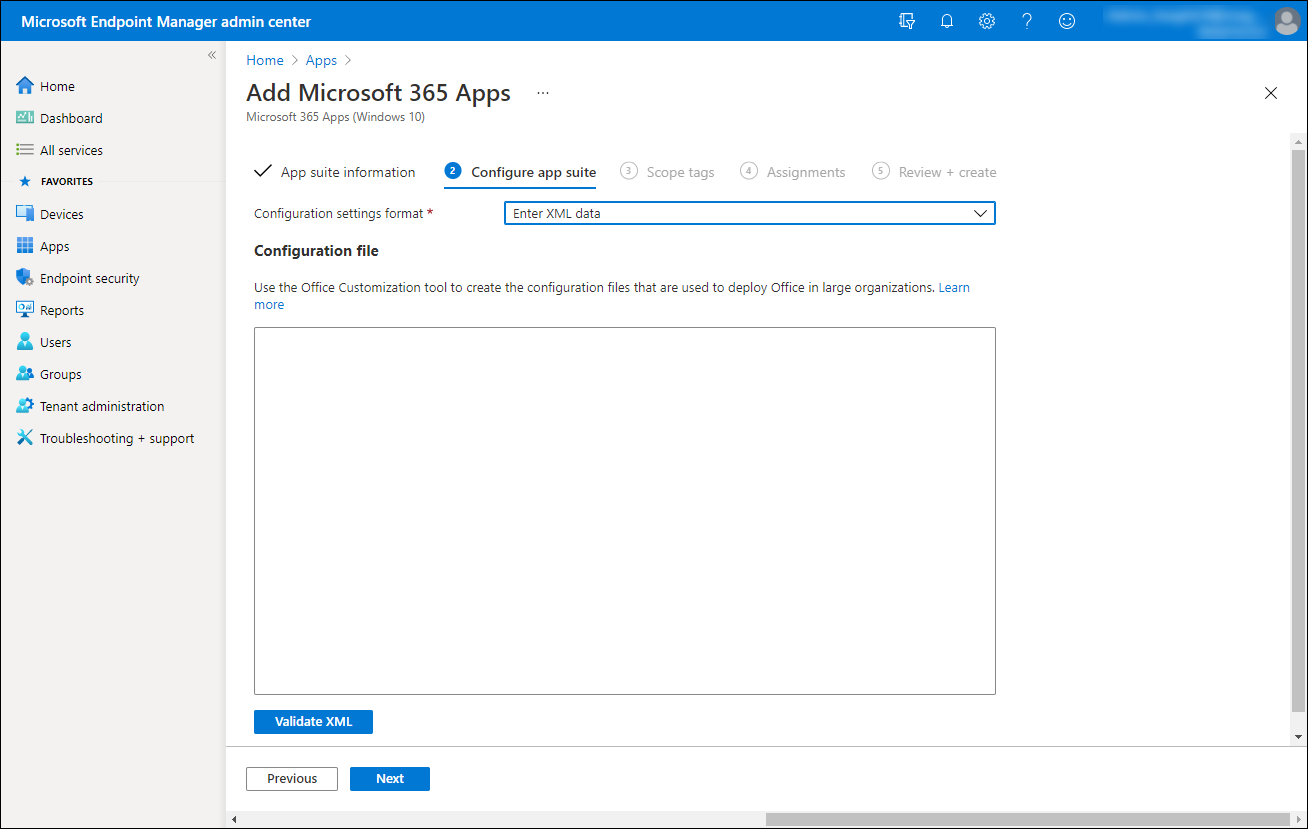Viewport: 1308px width, 829px height.
Task: Click the Previous button
Action: point(292,779)
